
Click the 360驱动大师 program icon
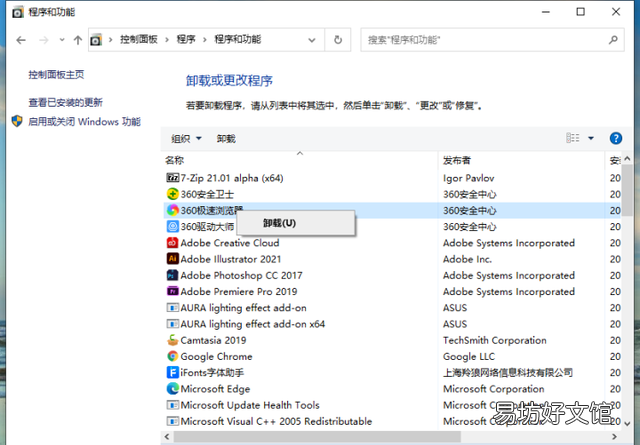pyautogui.click(x=173, y=226)
